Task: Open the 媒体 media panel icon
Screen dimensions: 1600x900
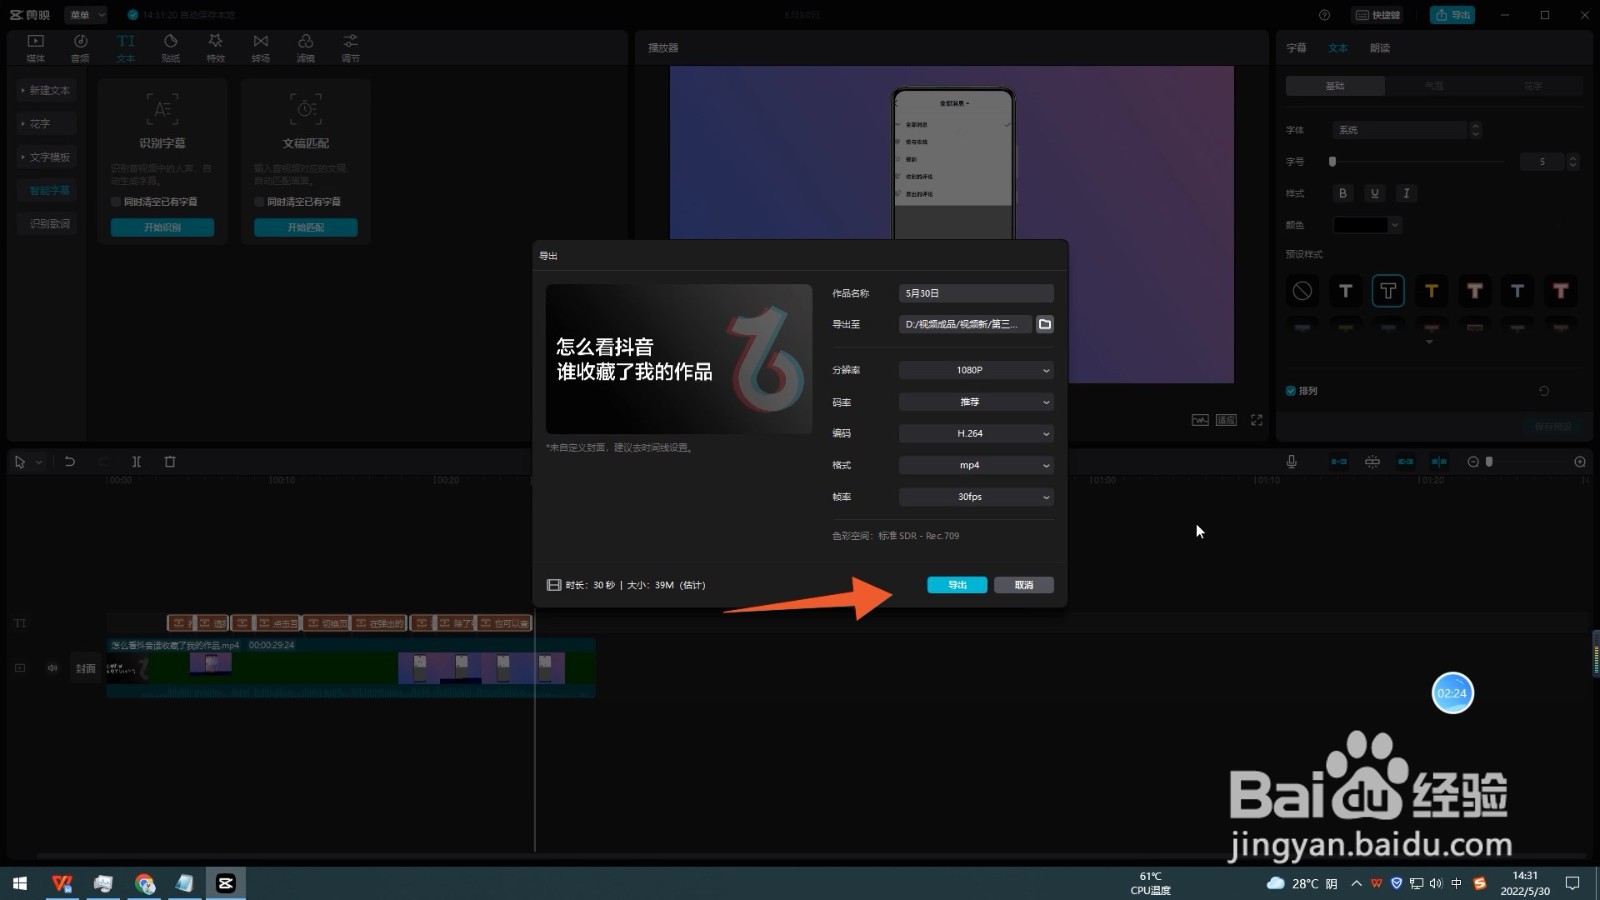Action: 36,47
